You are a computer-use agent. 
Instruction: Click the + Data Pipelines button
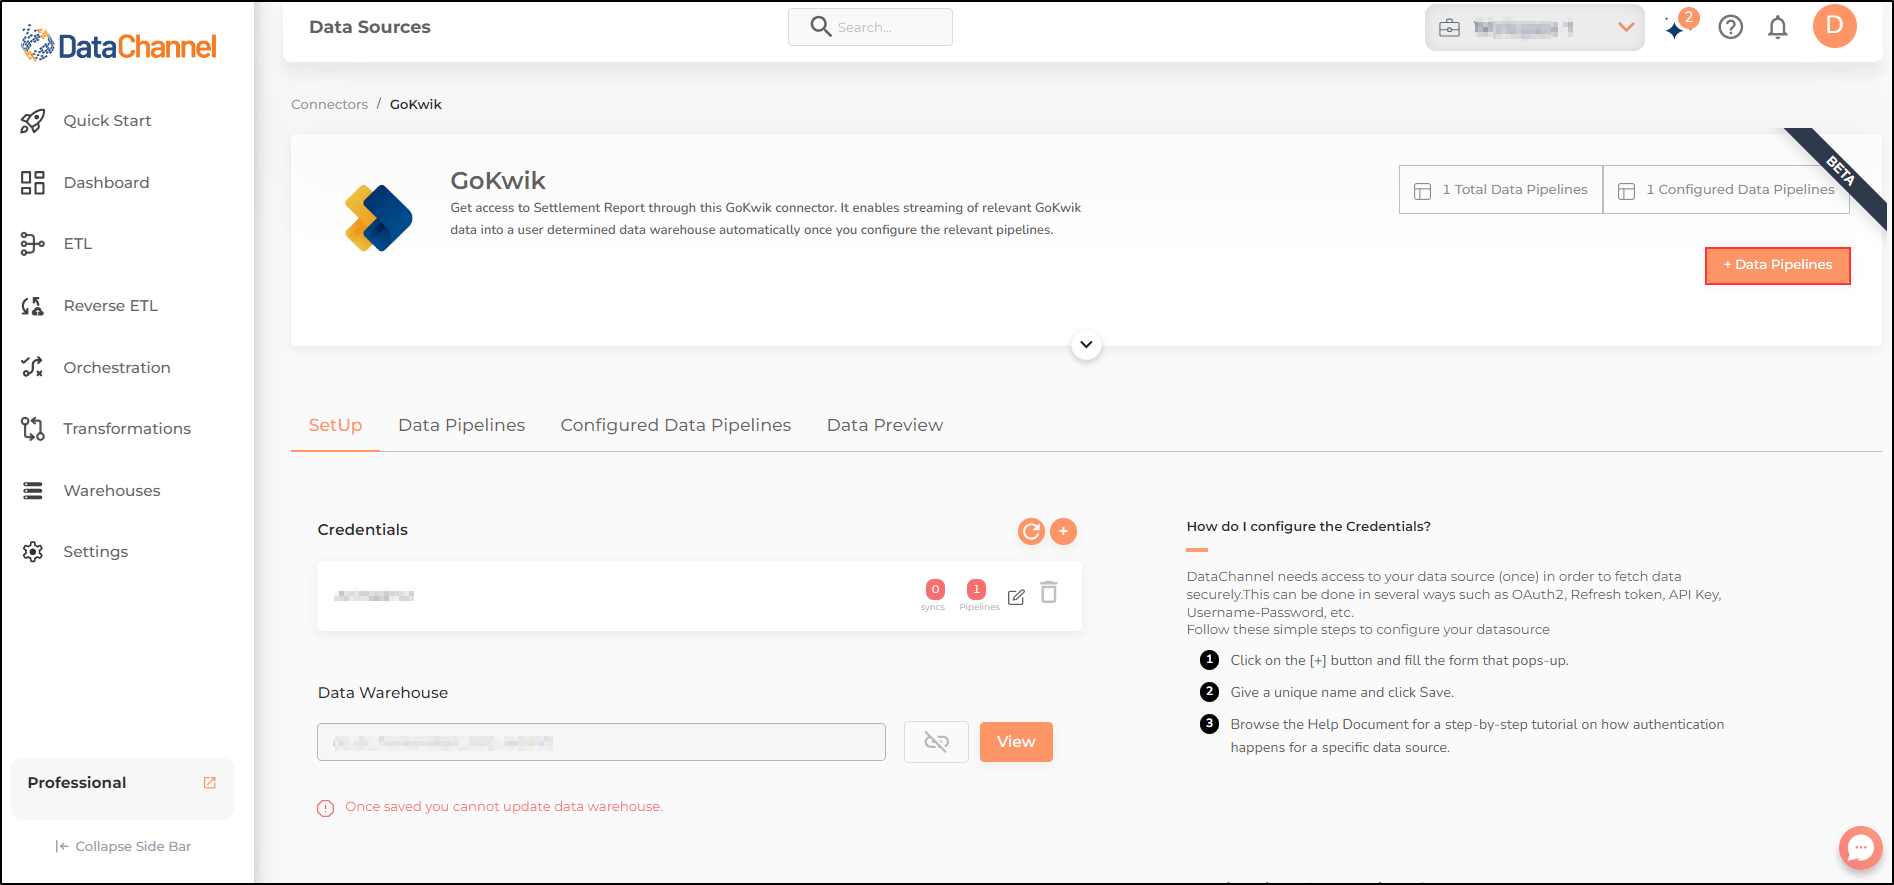[x=1778, y=265]
